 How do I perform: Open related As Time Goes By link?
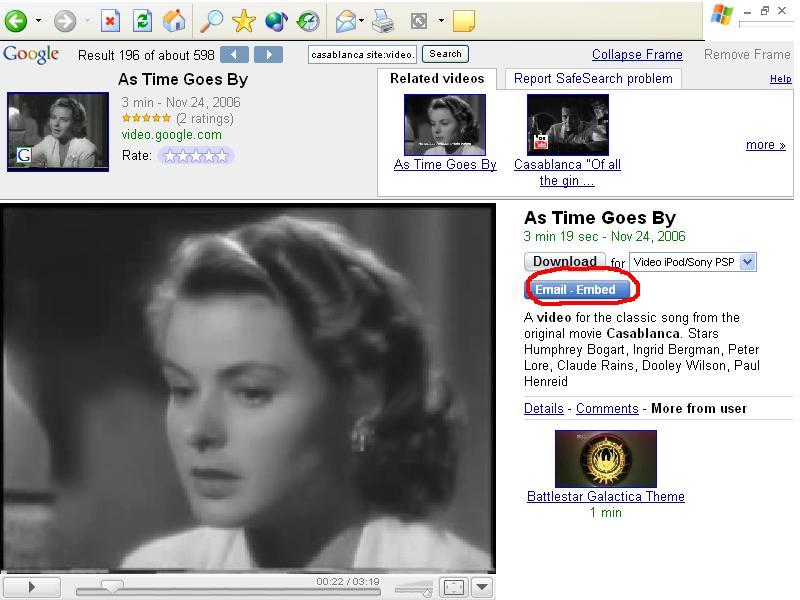click(445, 164)
